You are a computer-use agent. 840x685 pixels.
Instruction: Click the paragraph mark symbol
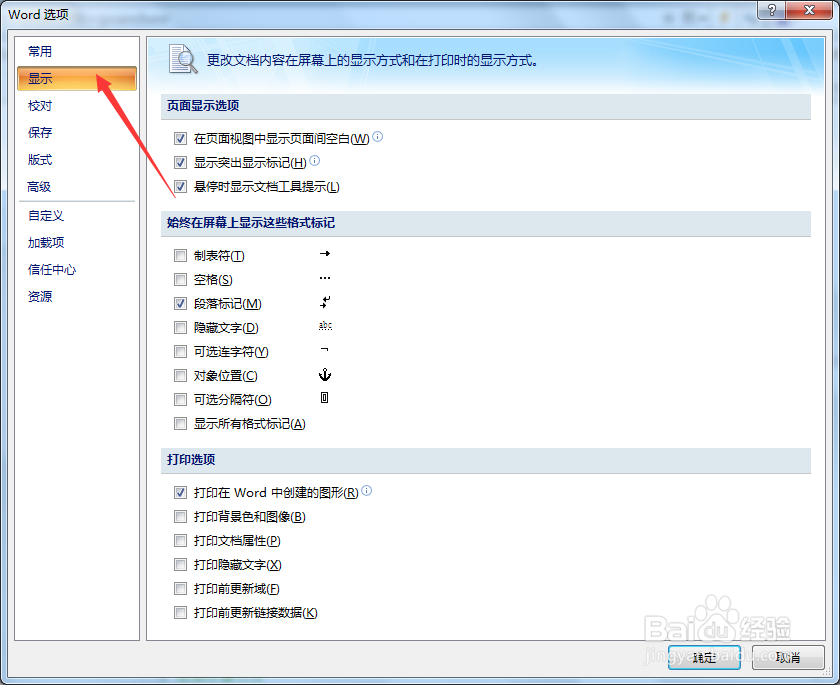325,302
